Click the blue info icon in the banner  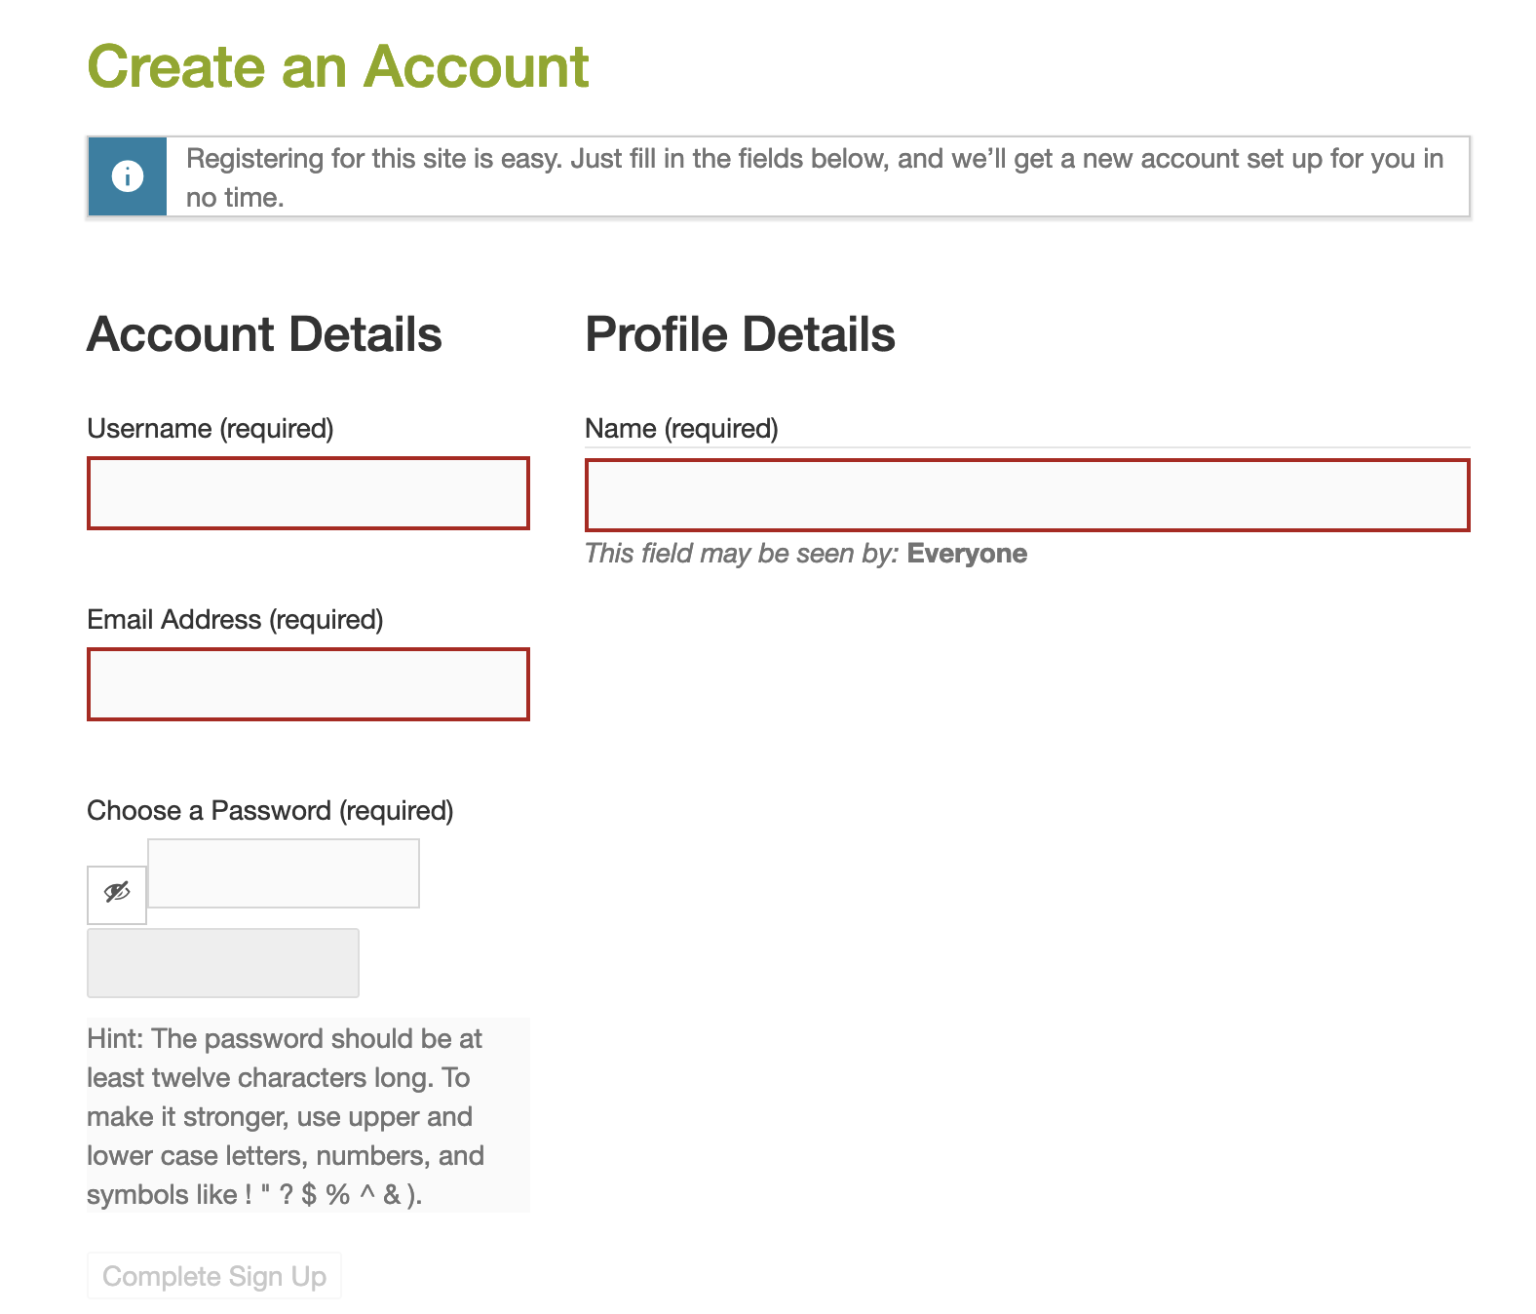(127, 177)
